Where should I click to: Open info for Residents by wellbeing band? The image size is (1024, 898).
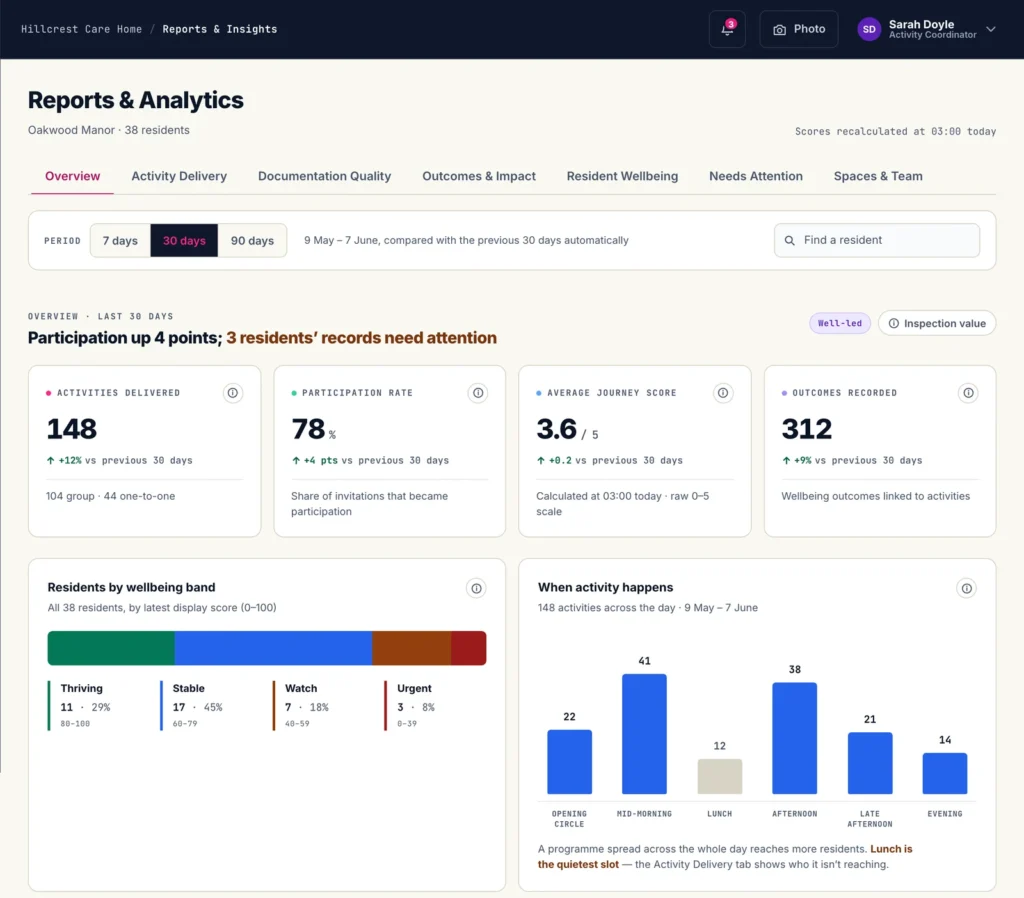477,588
